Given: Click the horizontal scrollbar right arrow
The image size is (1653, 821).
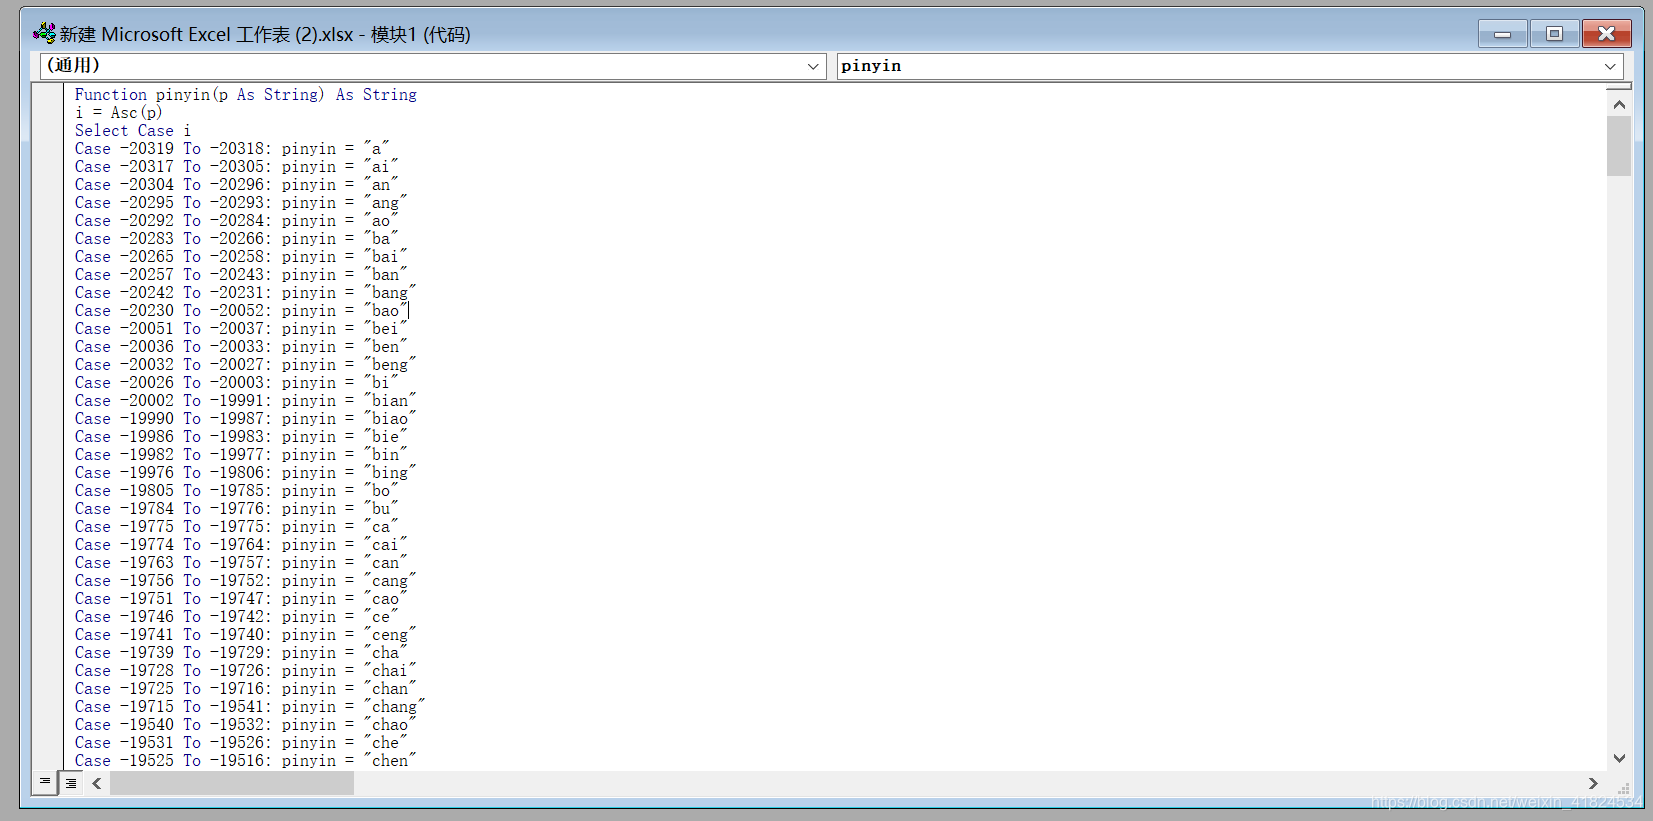Looking at the screenshot, I should click(x=1593, y=783).
